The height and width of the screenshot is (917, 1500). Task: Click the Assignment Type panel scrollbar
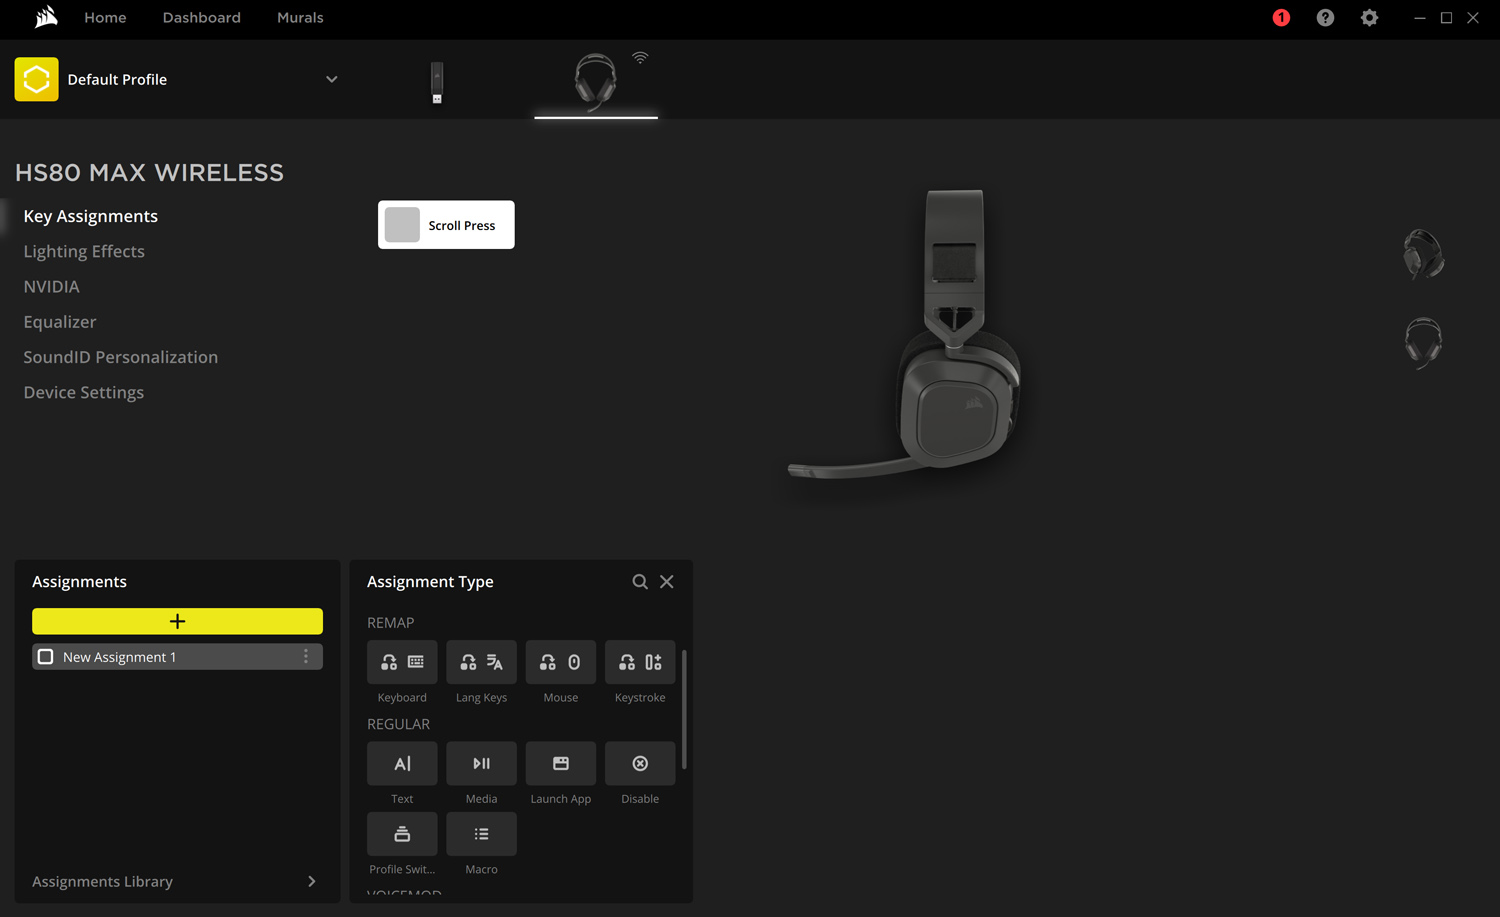(x=684, y=709)
